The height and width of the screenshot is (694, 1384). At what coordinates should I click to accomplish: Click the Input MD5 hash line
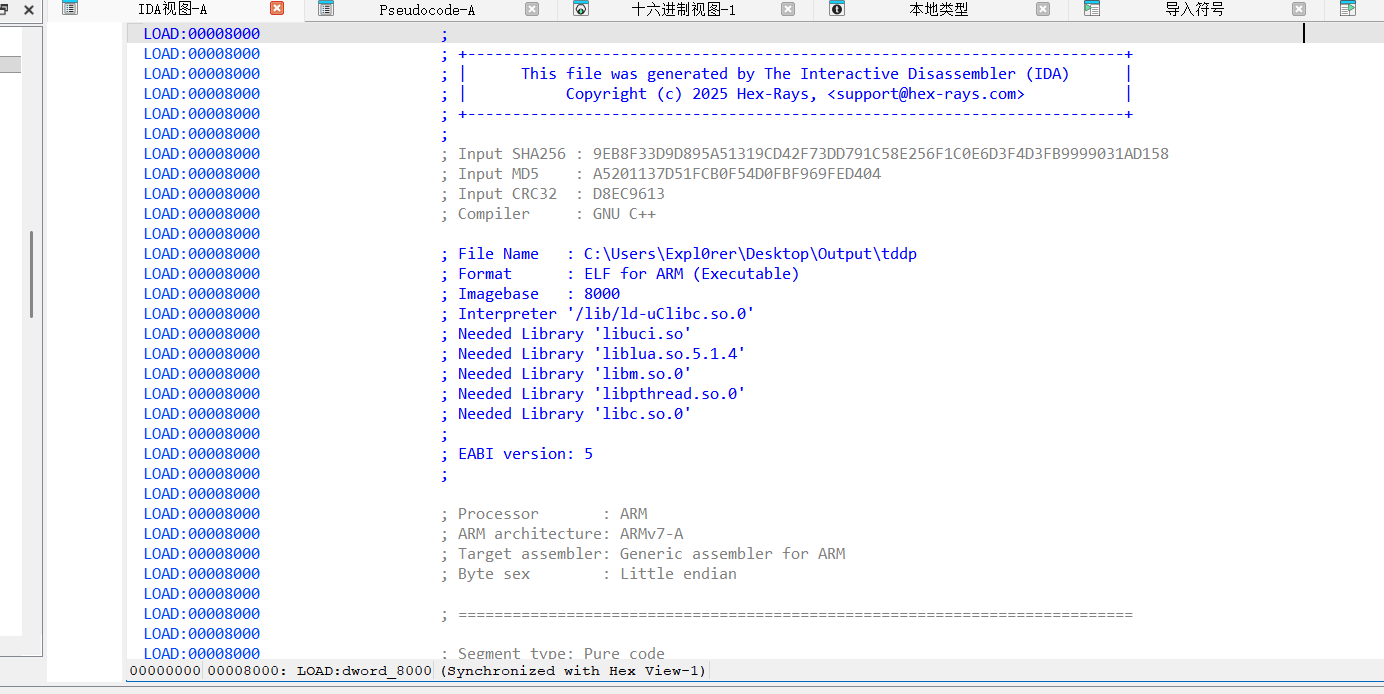tap(661, 174)
